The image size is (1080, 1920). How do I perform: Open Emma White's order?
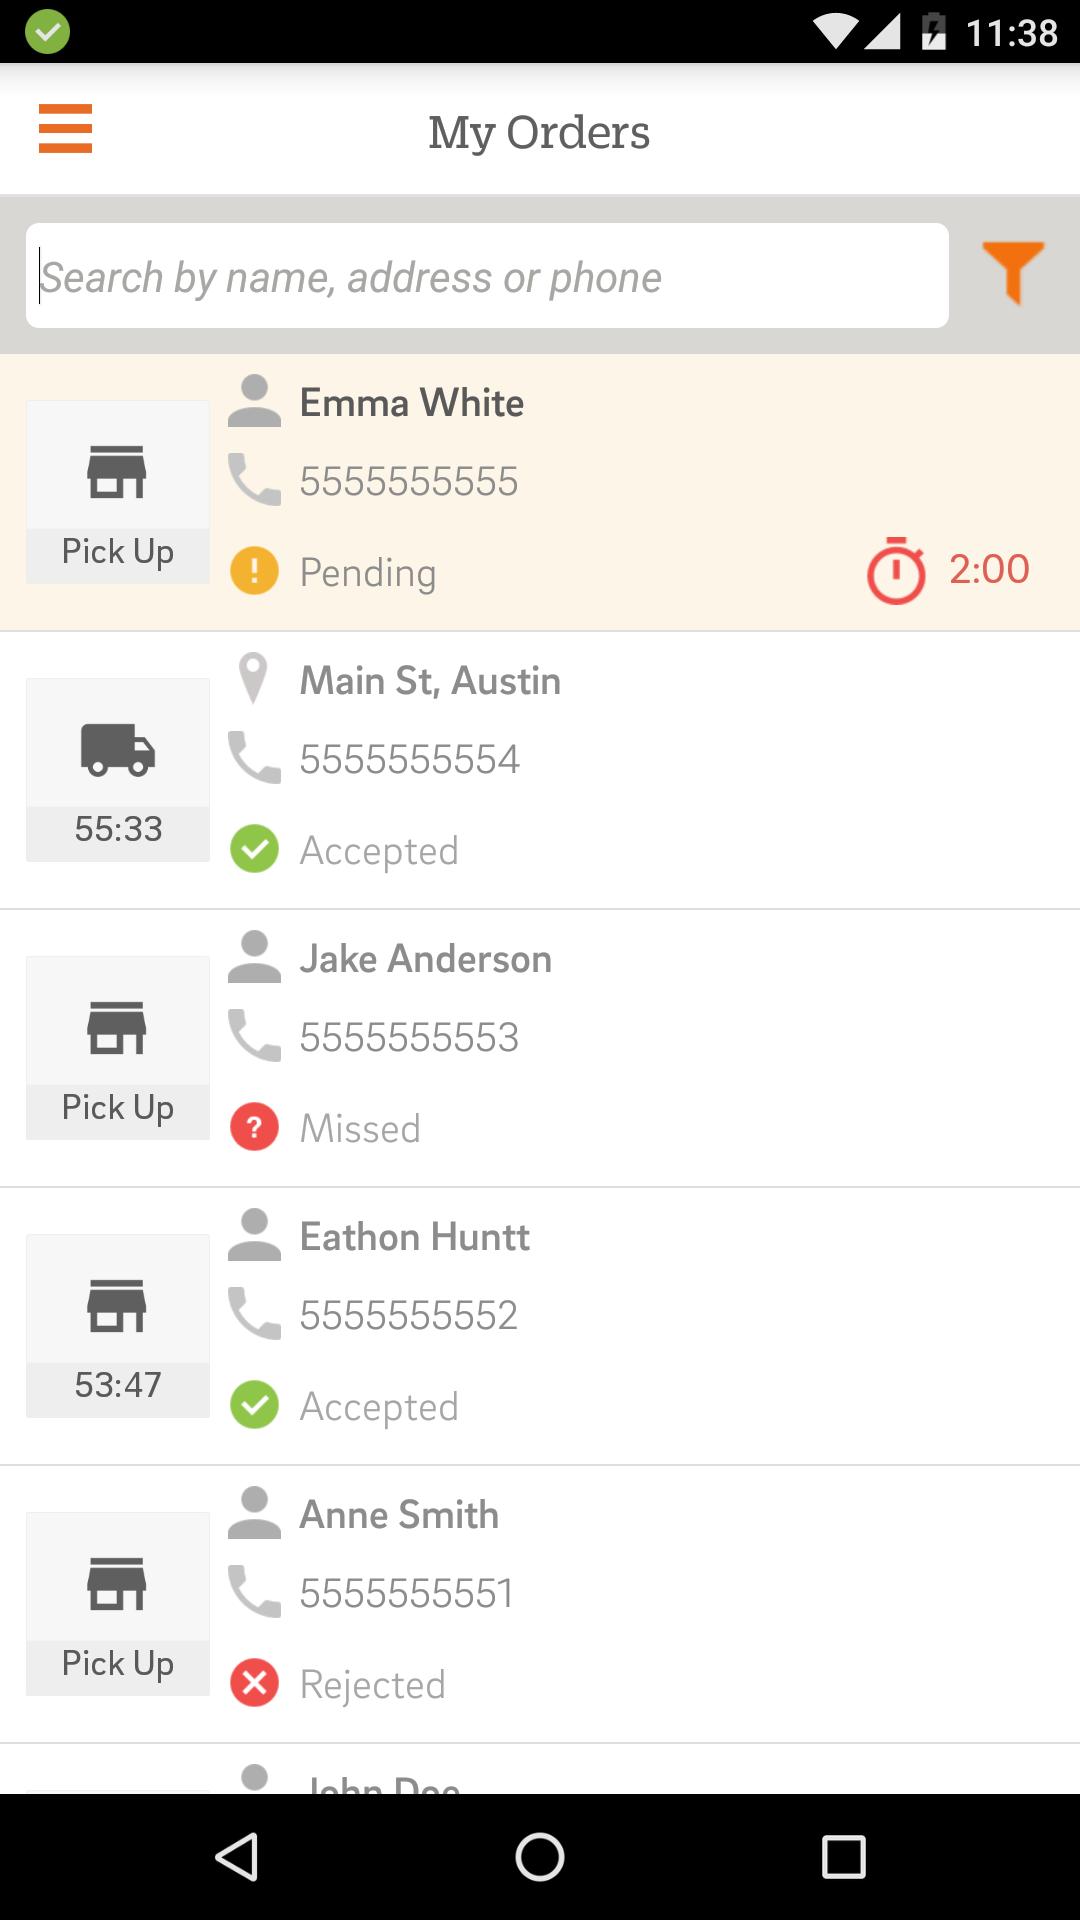[x=640, y=492]
